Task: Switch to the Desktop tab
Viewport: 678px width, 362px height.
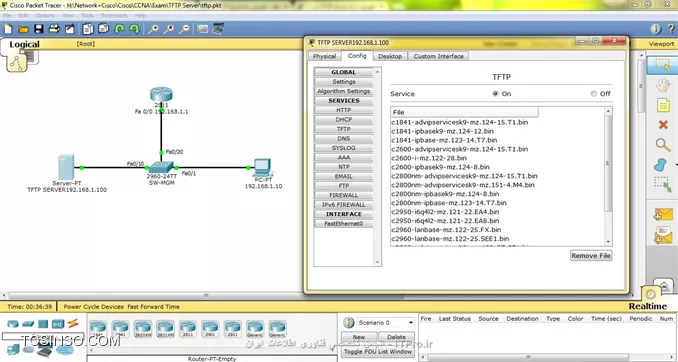Action: coord(390,56)
